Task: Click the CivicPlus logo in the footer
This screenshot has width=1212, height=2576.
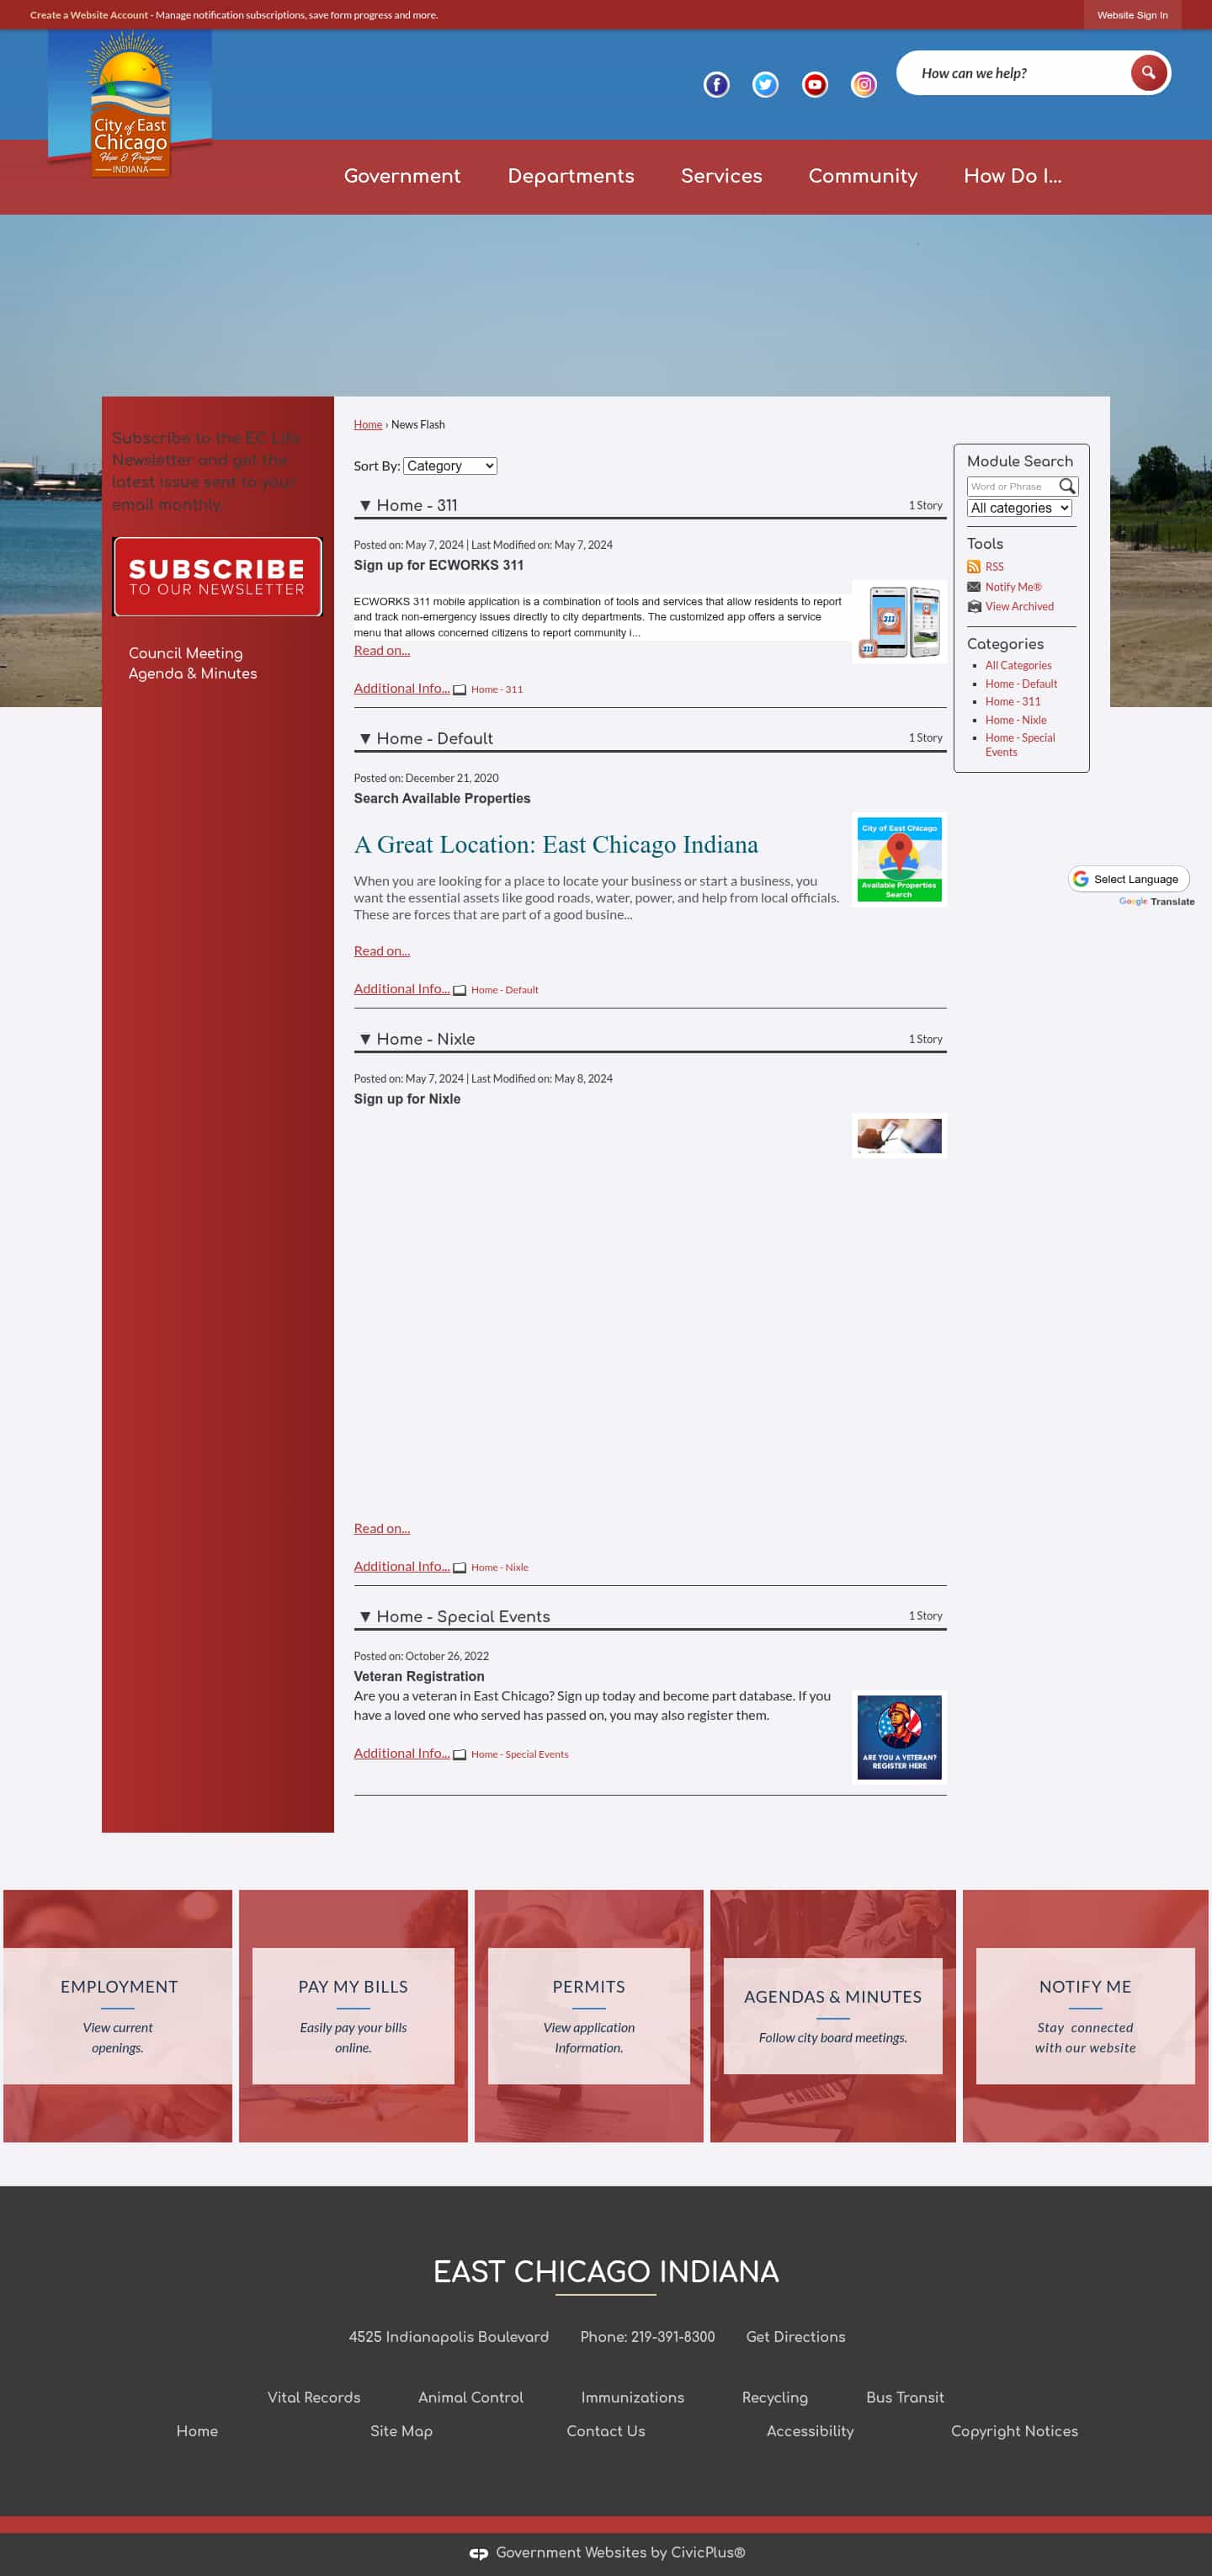Action: pos(479,2553)
